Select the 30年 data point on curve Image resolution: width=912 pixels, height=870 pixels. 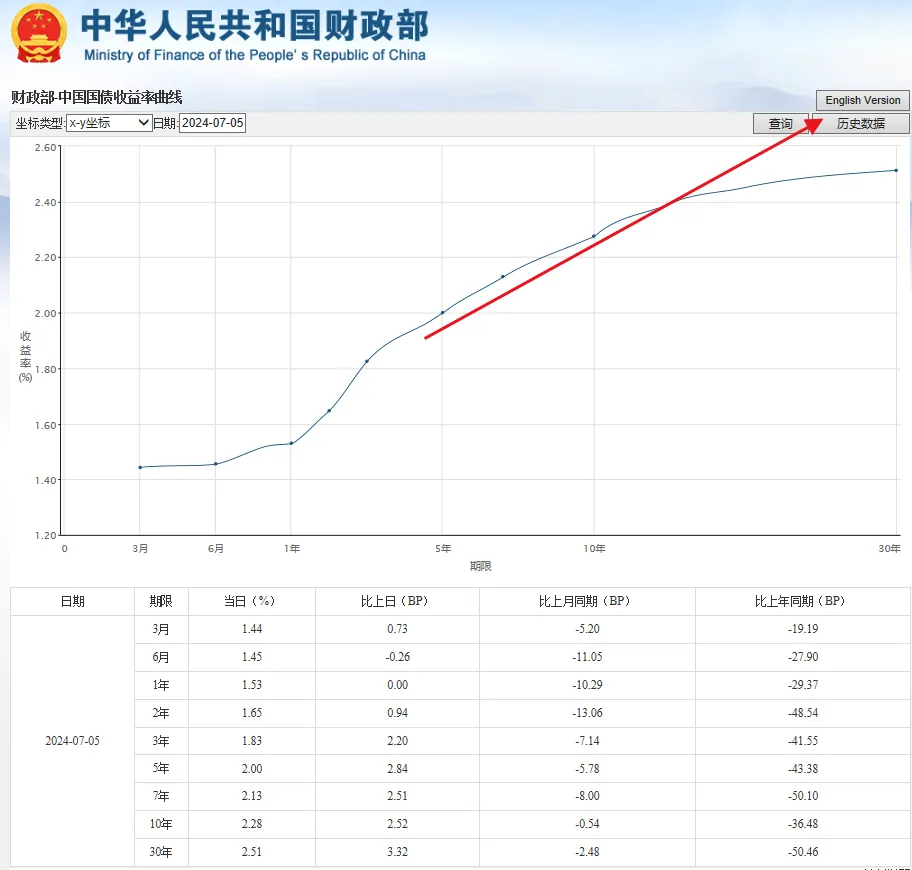[x=896, y=170]
